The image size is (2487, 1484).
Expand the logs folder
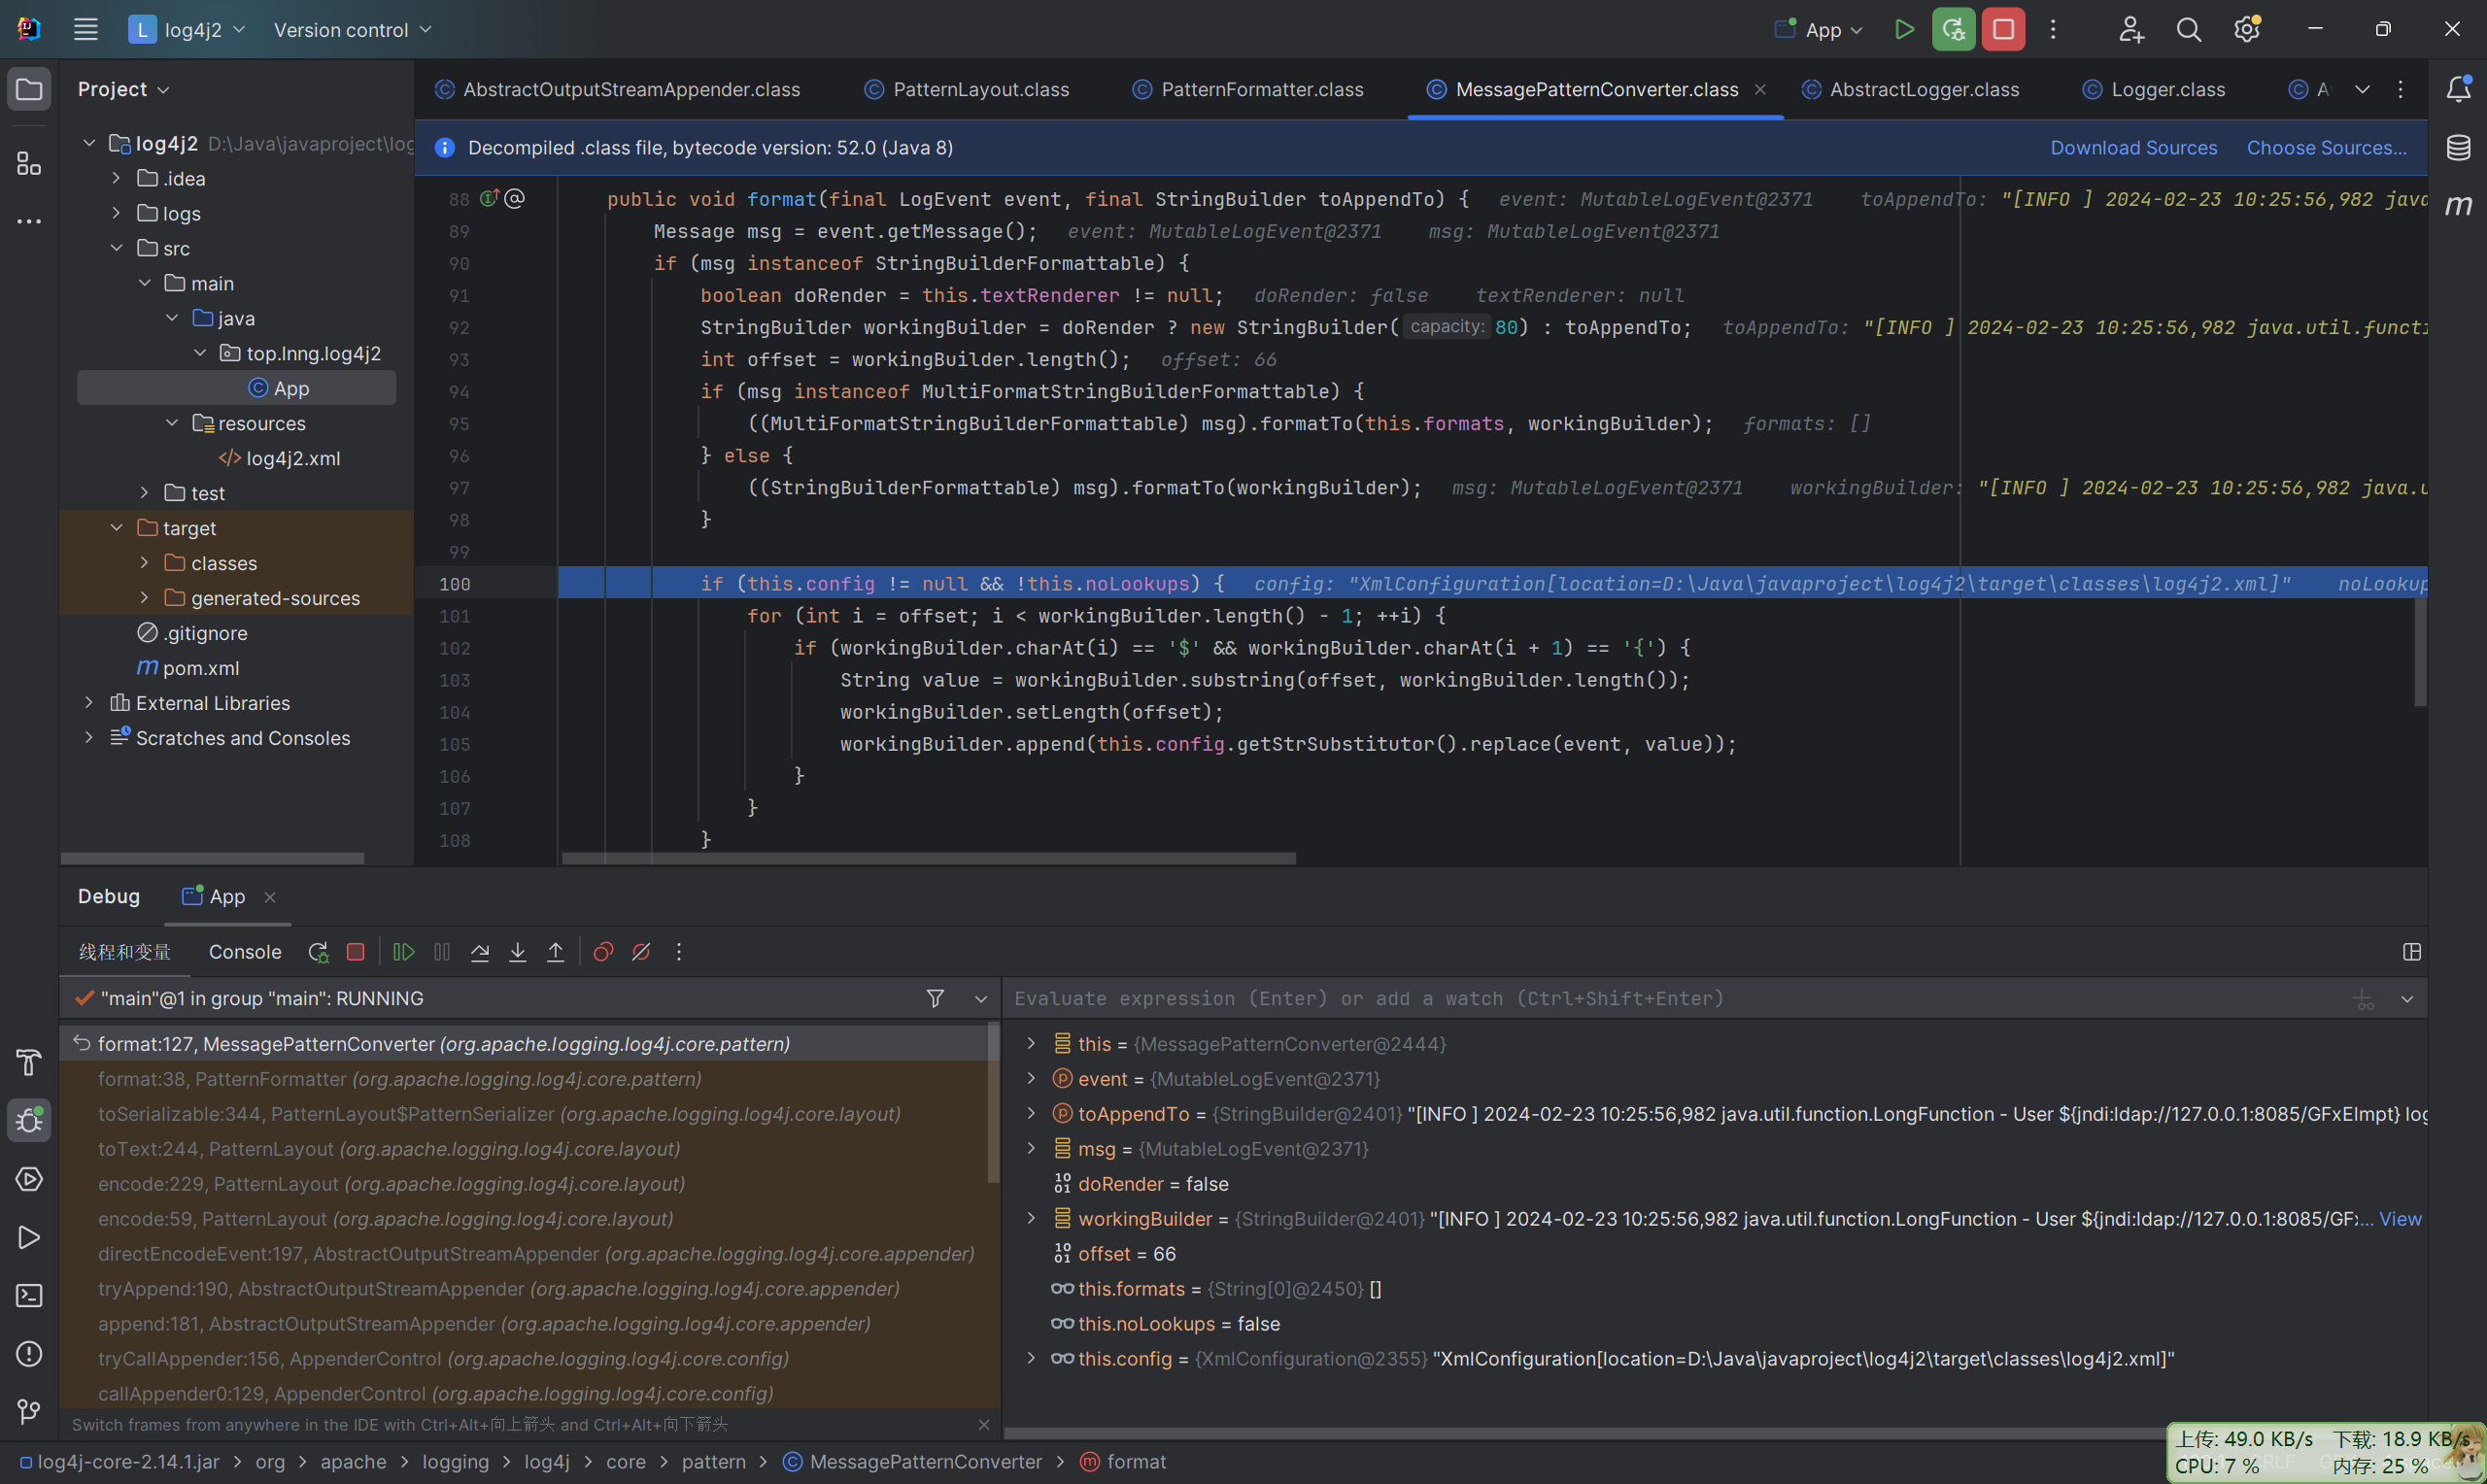[x=116, y=213]
